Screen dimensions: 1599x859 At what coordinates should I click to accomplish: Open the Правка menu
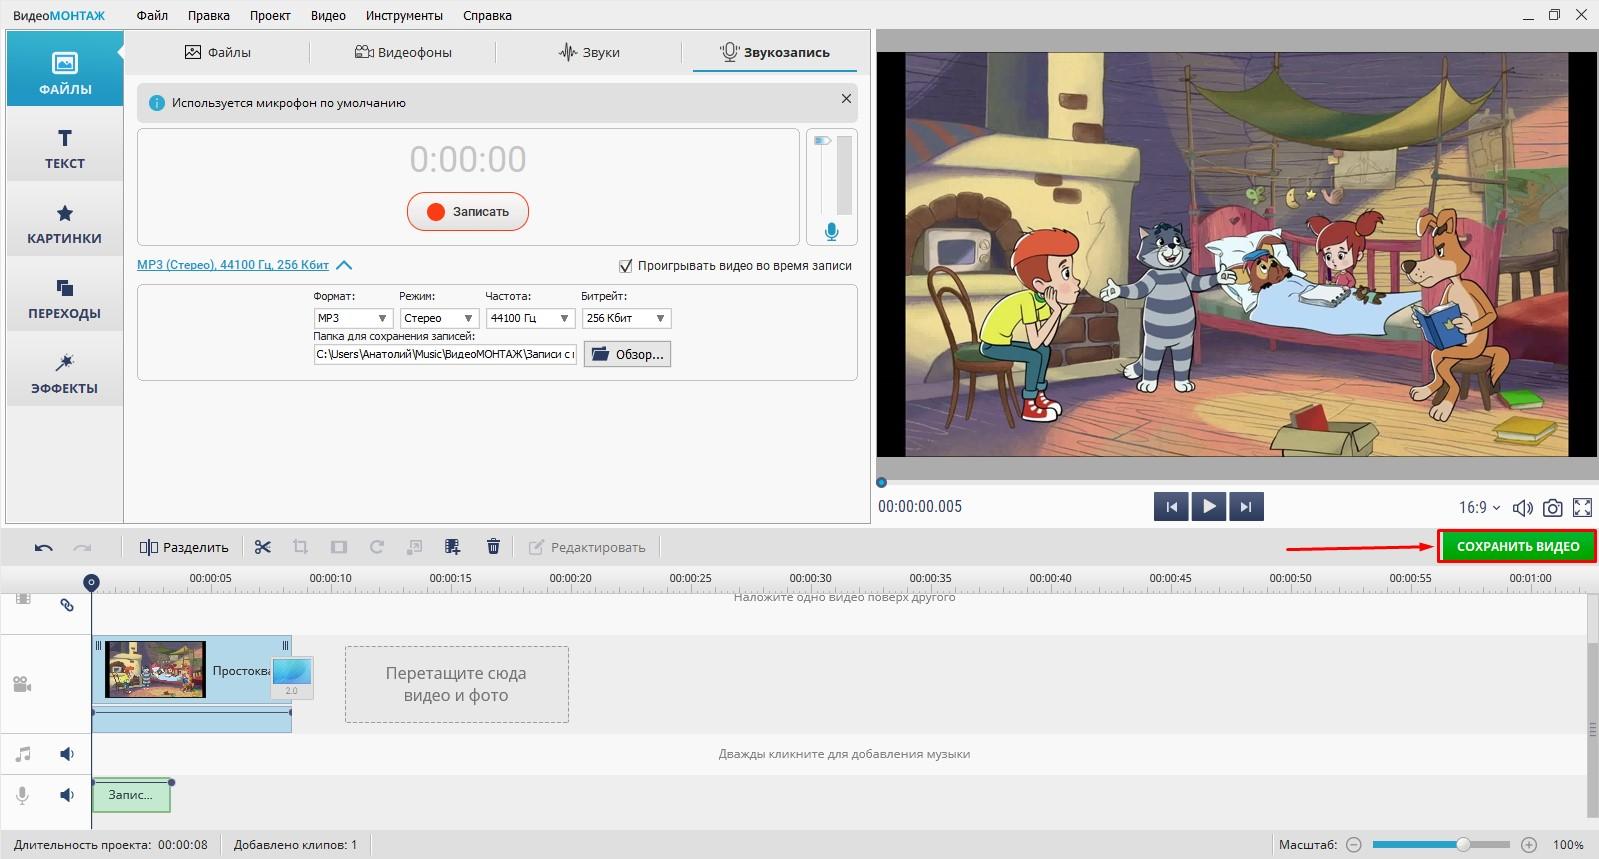[x=208, y=15]
